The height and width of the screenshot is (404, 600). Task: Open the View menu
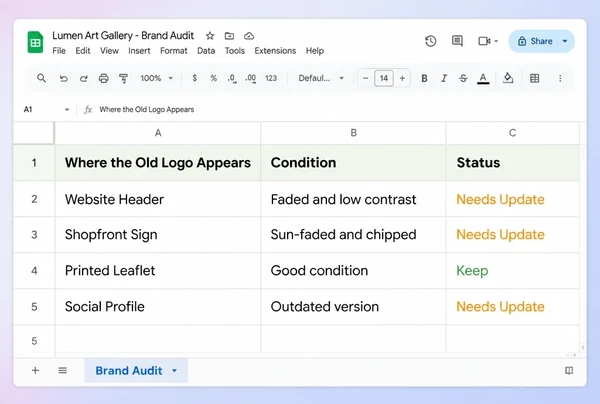[x=109, y=51]
